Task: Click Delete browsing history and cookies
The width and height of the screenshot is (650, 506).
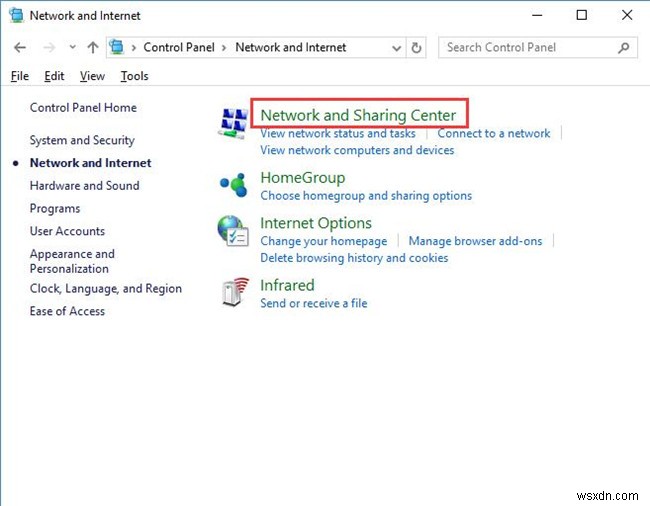Action: click(x=354, y=258)
